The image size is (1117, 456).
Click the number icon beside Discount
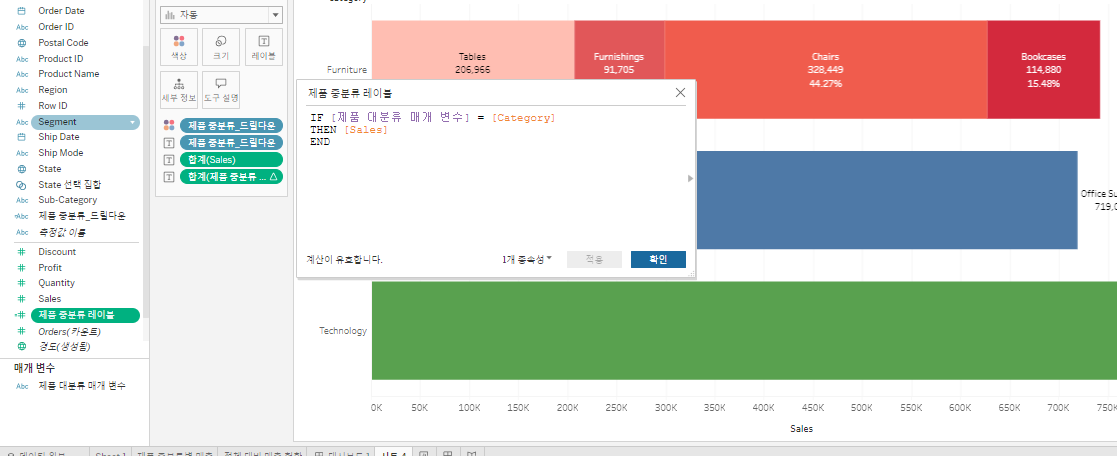21,252
